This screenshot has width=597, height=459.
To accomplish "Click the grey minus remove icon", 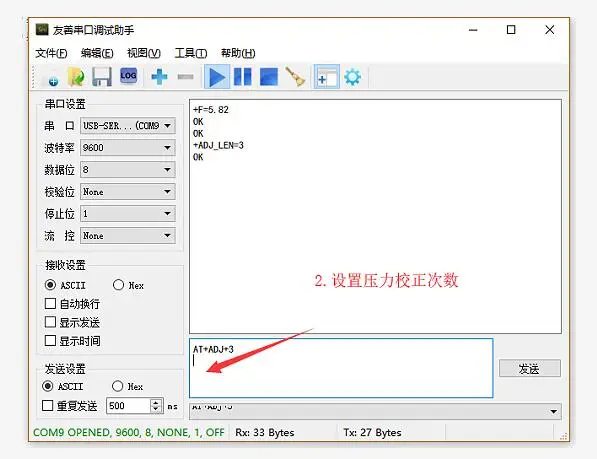I will pos(185,77).
